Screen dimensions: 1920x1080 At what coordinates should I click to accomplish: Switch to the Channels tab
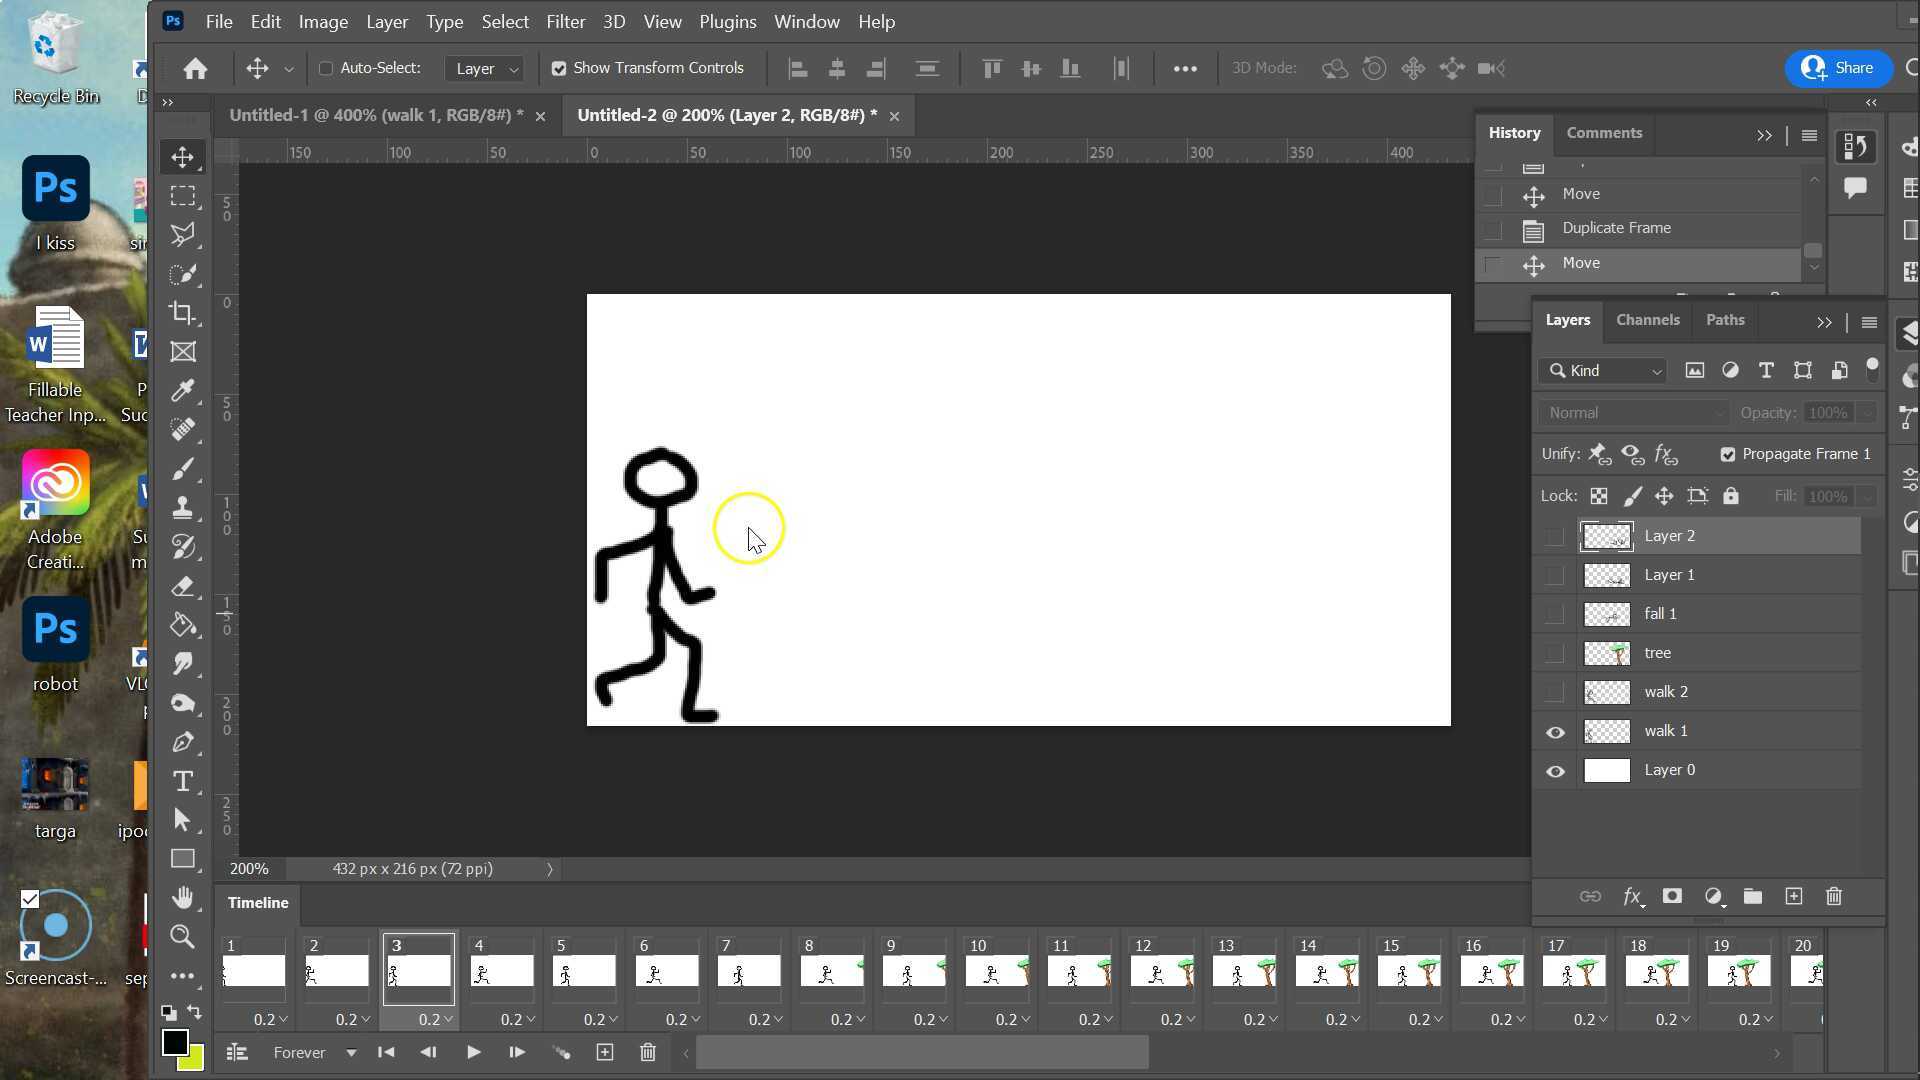(x=1647, y=319)
